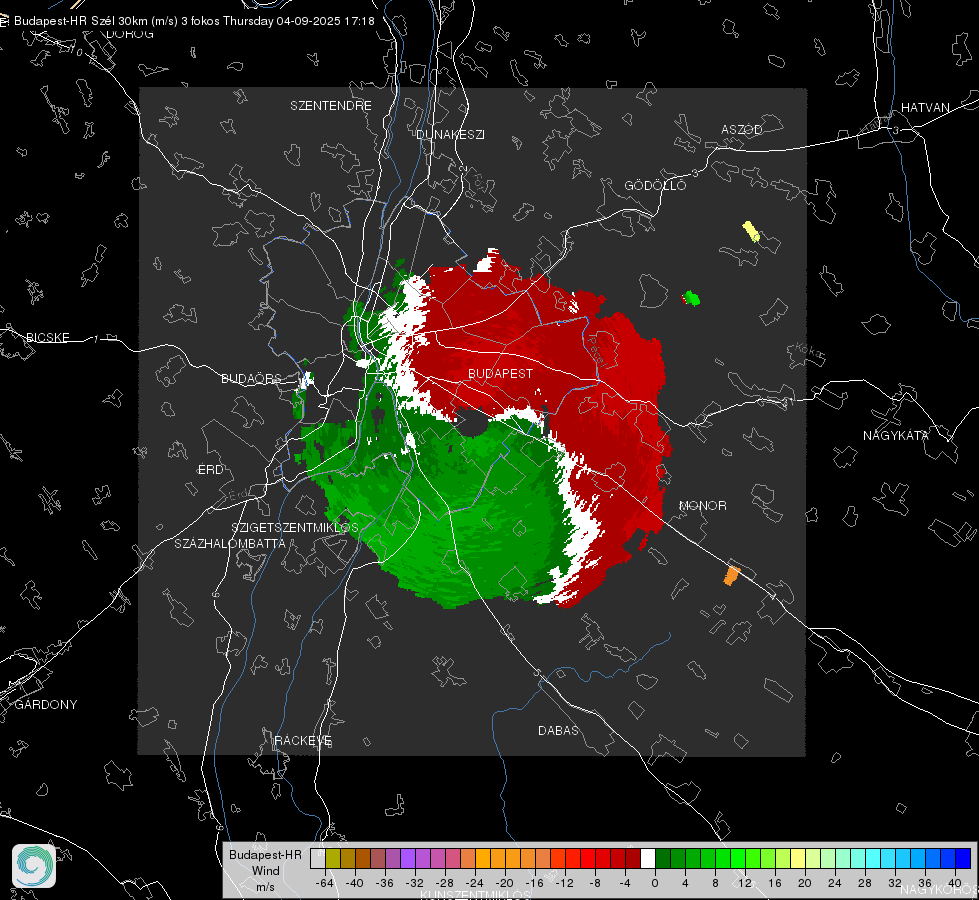Click the BICSKE label

pyautogui.click(x=47, y=337)
